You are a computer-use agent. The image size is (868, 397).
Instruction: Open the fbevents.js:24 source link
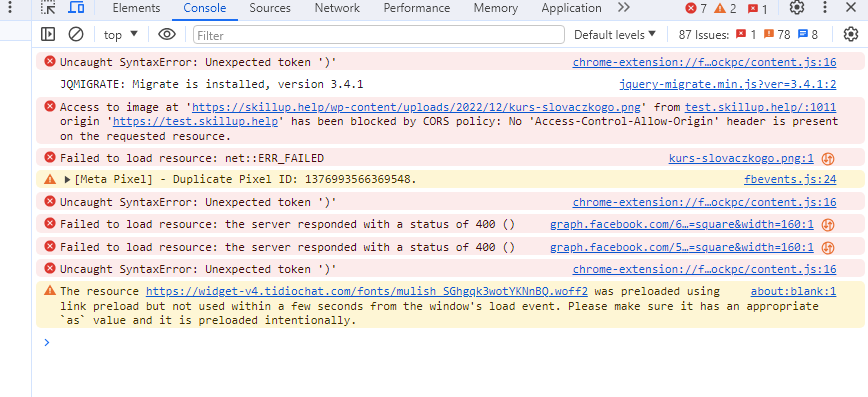[790, 179]
